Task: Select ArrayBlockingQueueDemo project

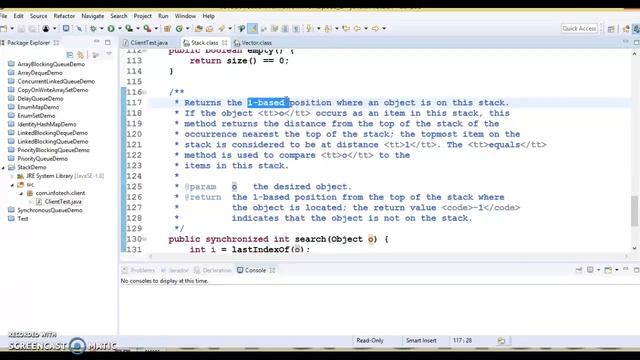Action: (x=51, y=64)
